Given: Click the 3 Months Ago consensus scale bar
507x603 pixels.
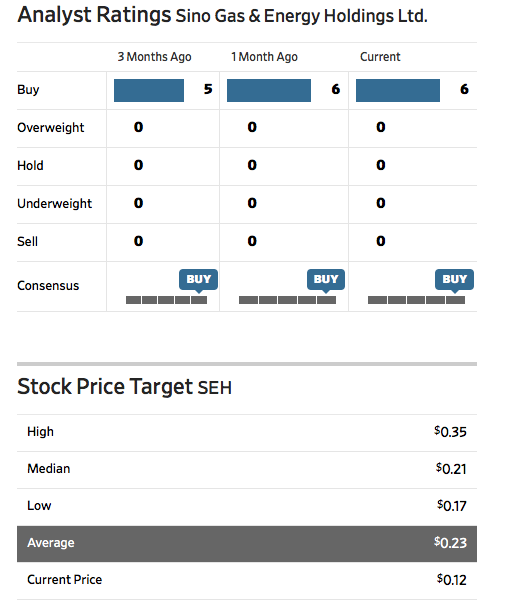Looking at the screenshot, I should (166, 300).
